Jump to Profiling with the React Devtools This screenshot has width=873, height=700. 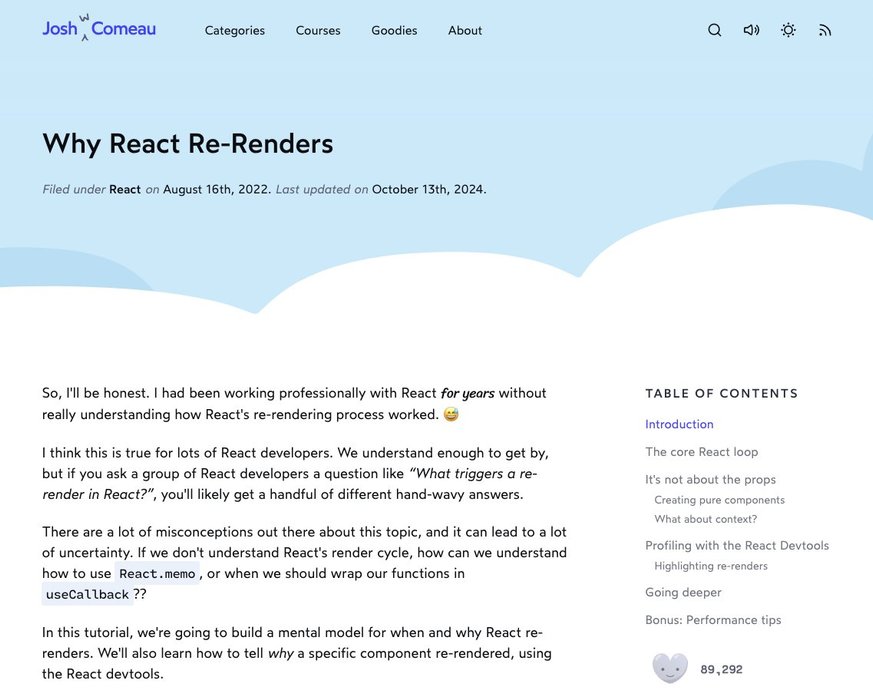pyautogui.click(x=737, y=546)
